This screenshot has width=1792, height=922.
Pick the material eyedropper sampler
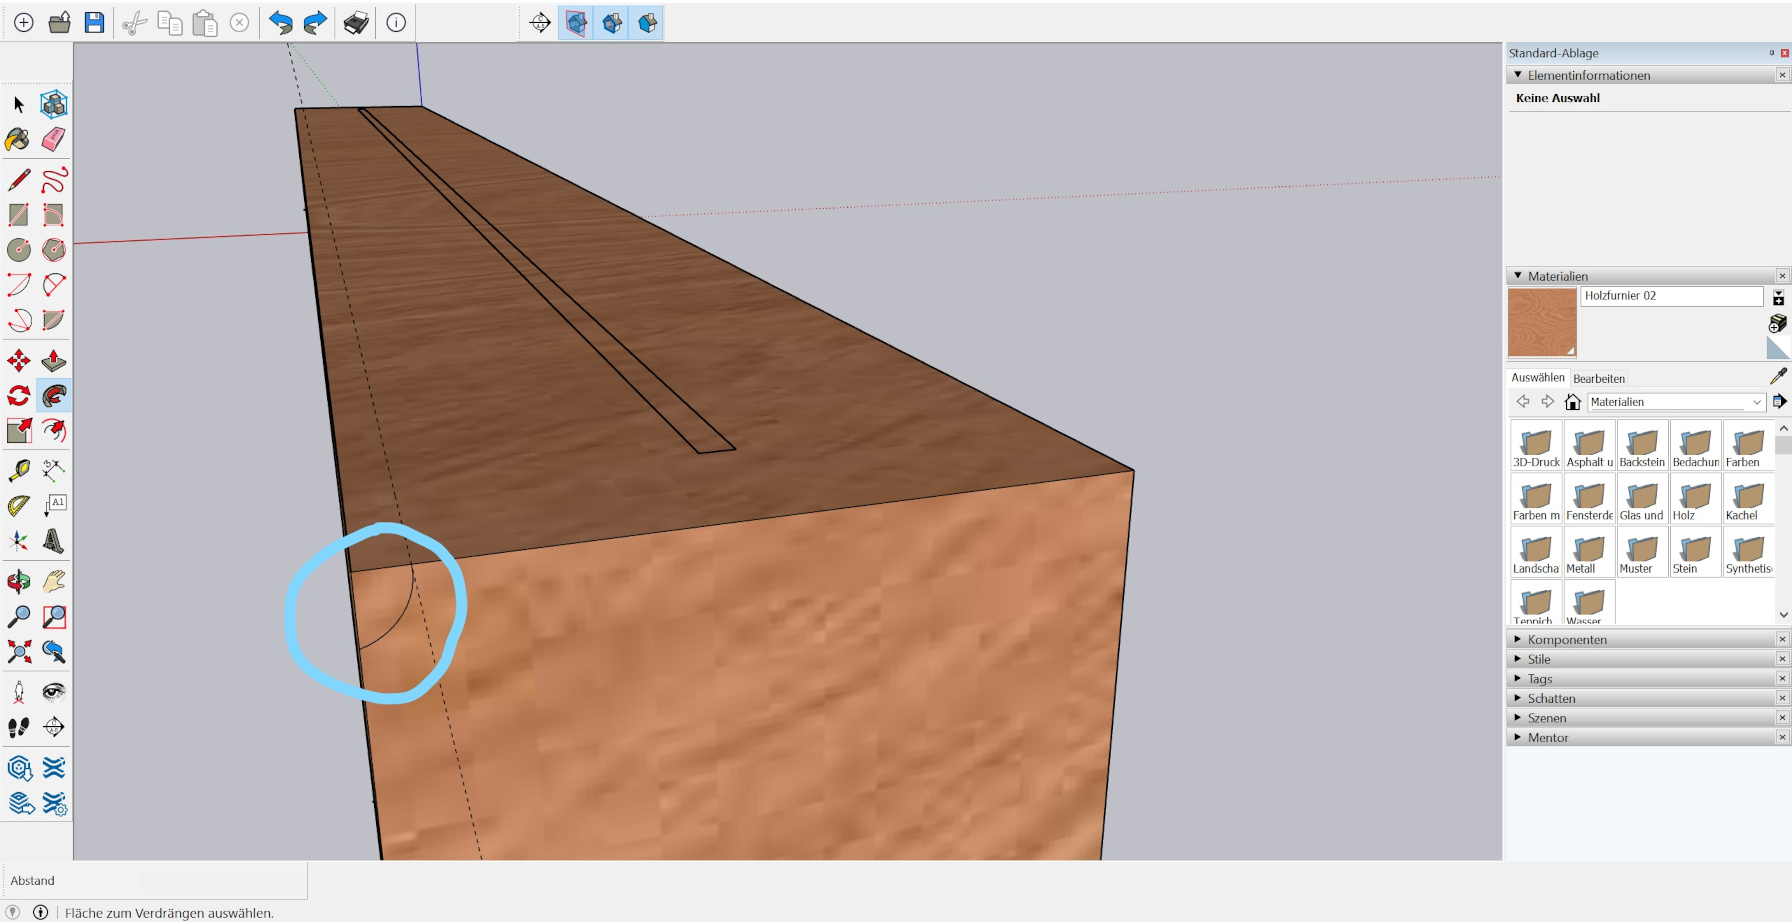point(1777,376)
